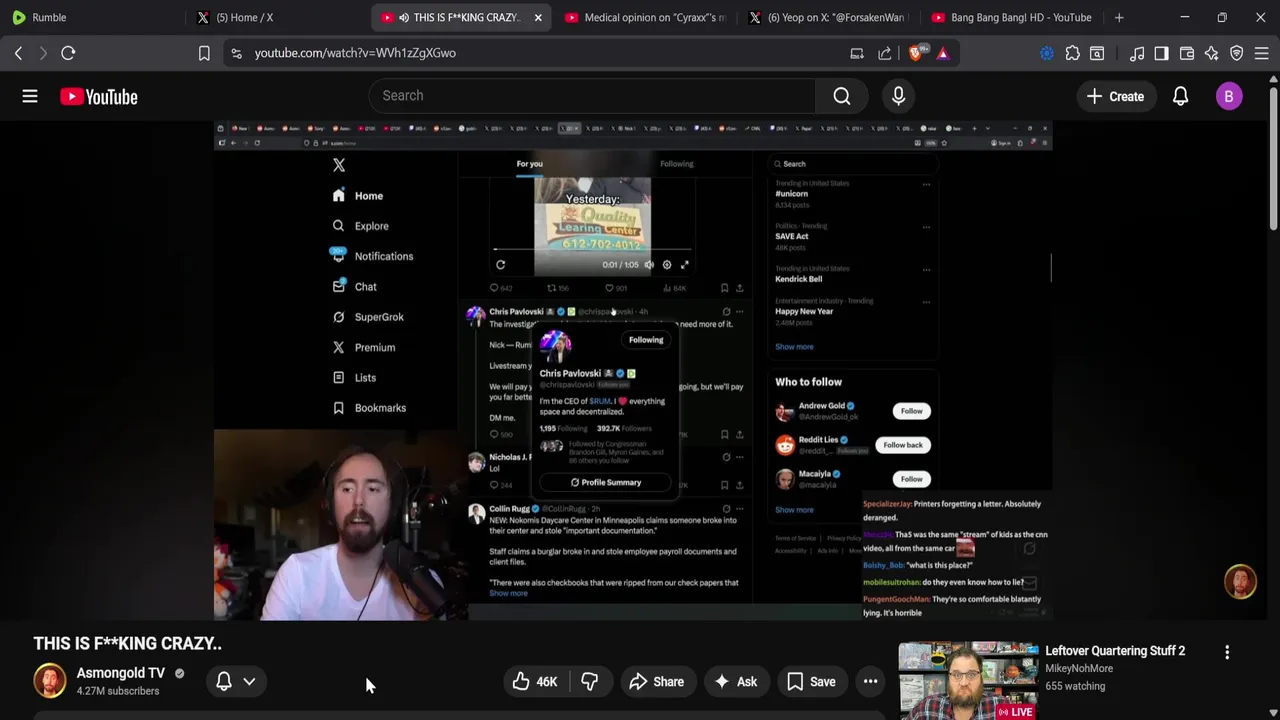This screenshot has width=1280, height=720.
Task: Click the install/cast icon in address bar
Action: click(857, 53)
